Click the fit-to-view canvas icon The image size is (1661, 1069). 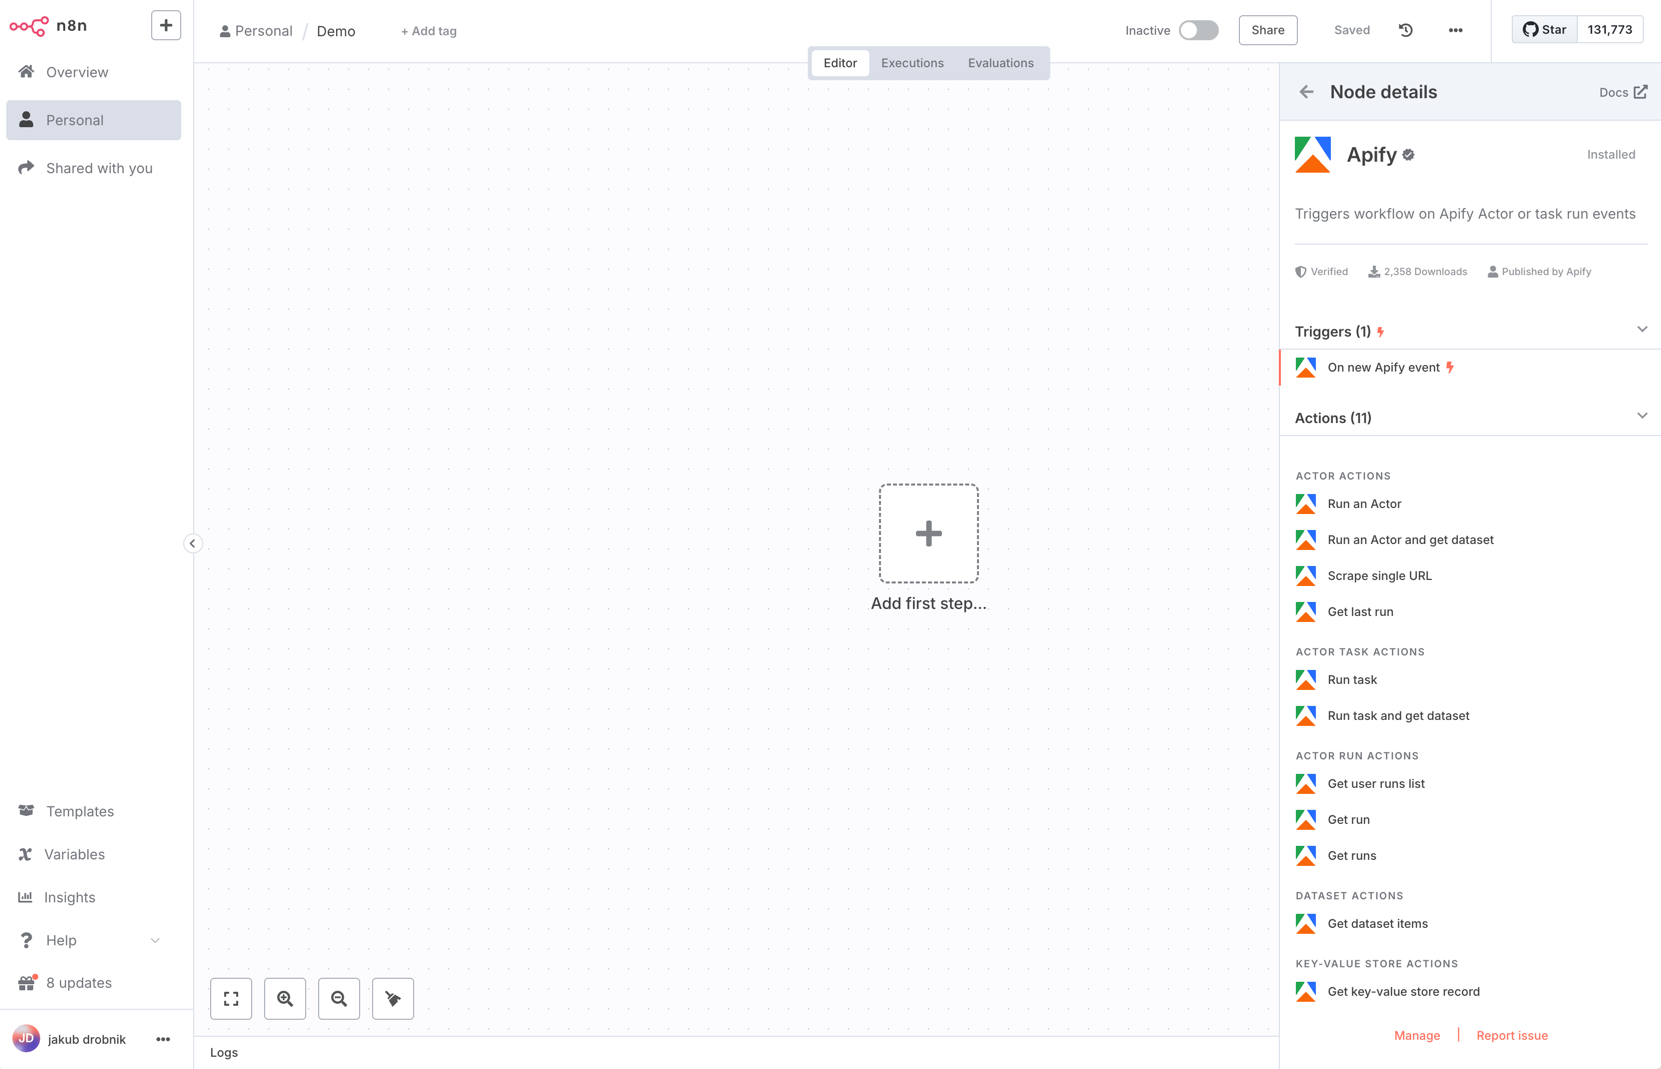tap(231, 998)
